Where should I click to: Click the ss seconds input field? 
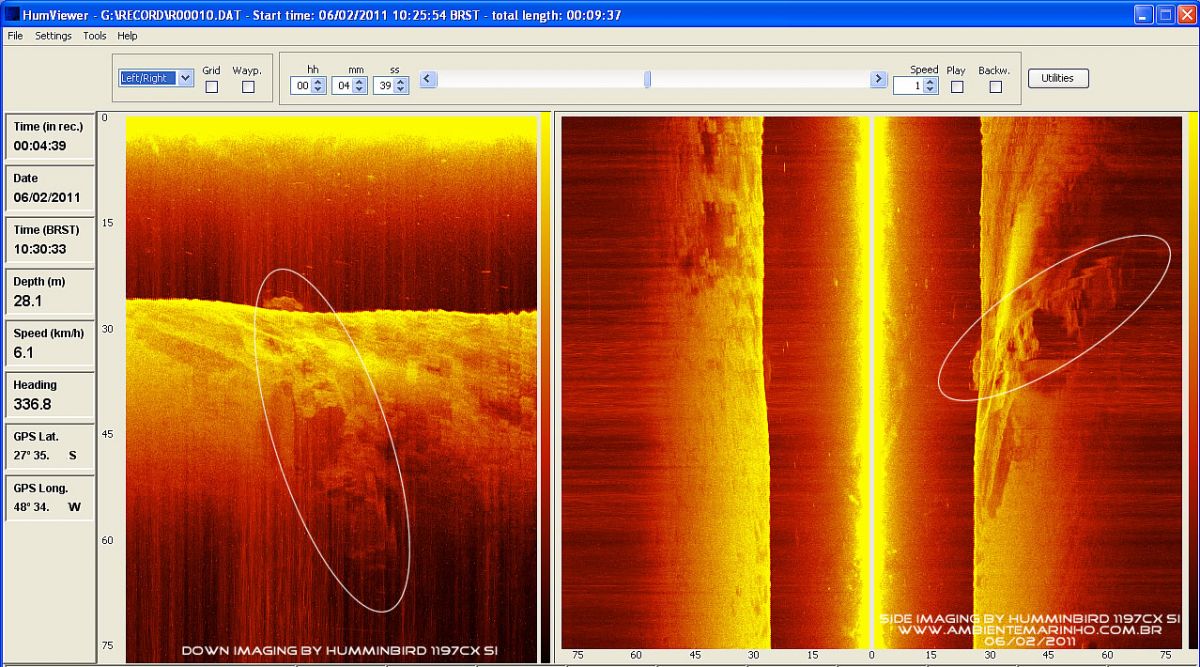383,86
